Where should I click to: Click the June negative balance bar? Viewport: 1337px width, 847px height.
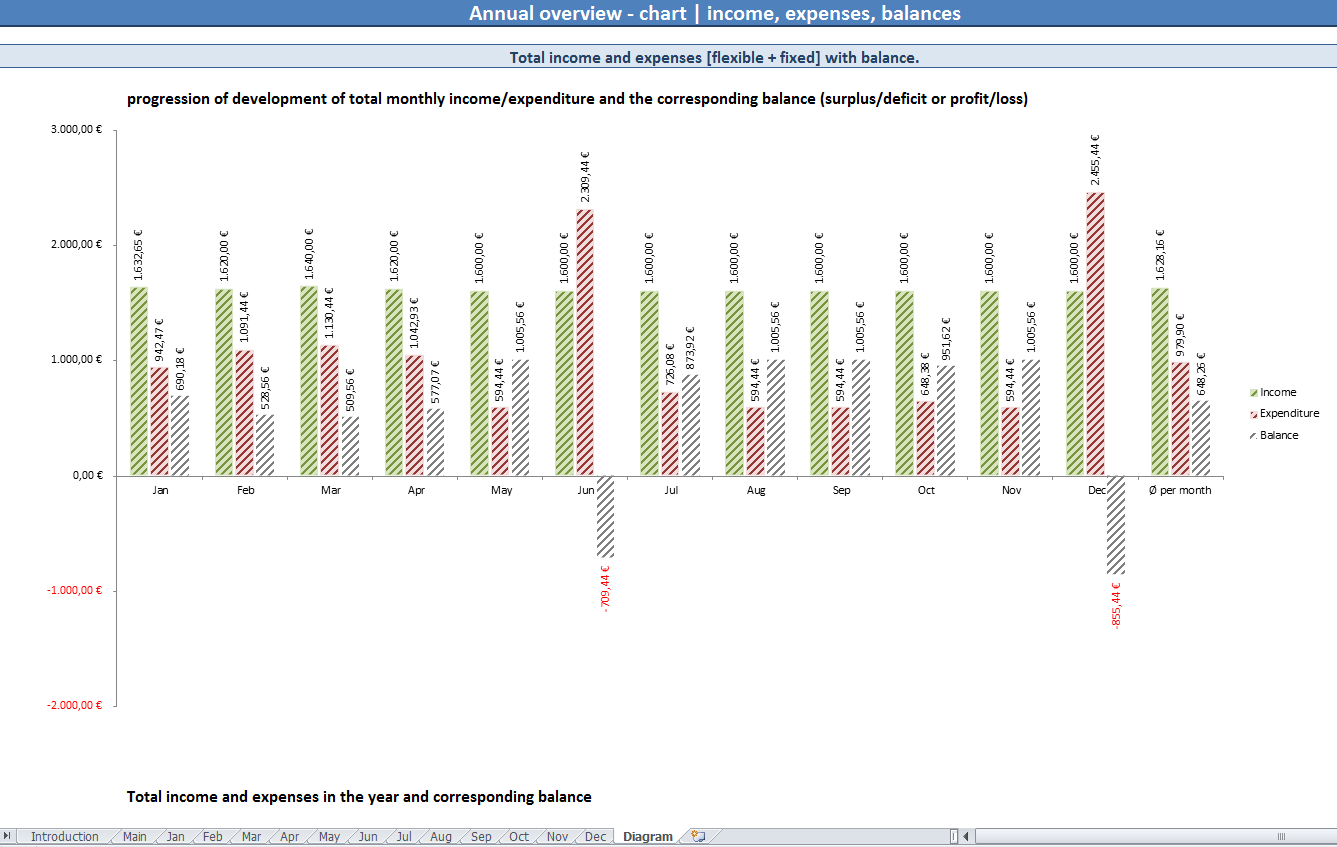(x=606, y=516)
